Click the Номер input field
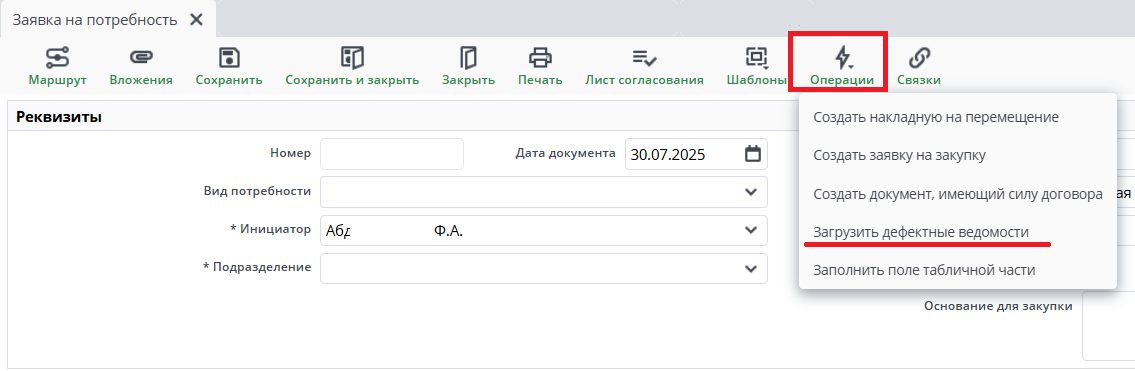 pos(392,154)
